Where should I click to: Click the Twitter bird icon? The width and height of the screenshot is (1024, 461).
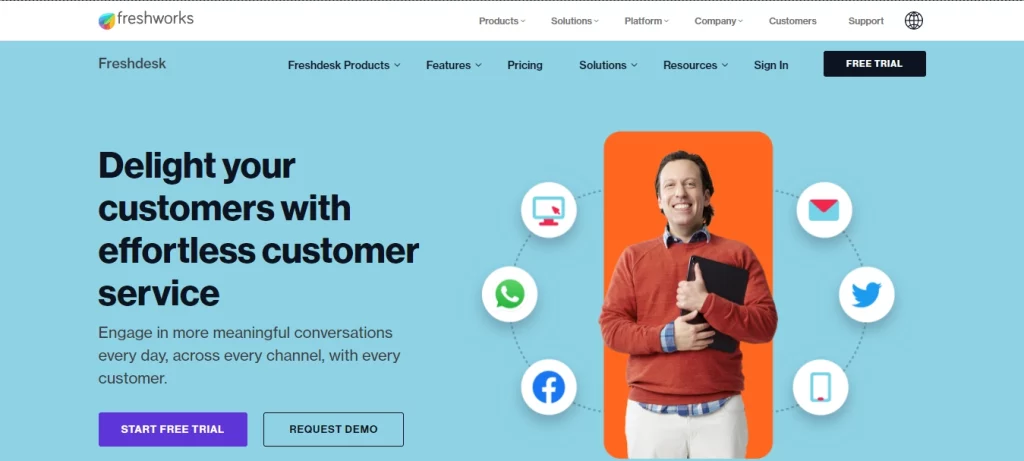point(867,294)
